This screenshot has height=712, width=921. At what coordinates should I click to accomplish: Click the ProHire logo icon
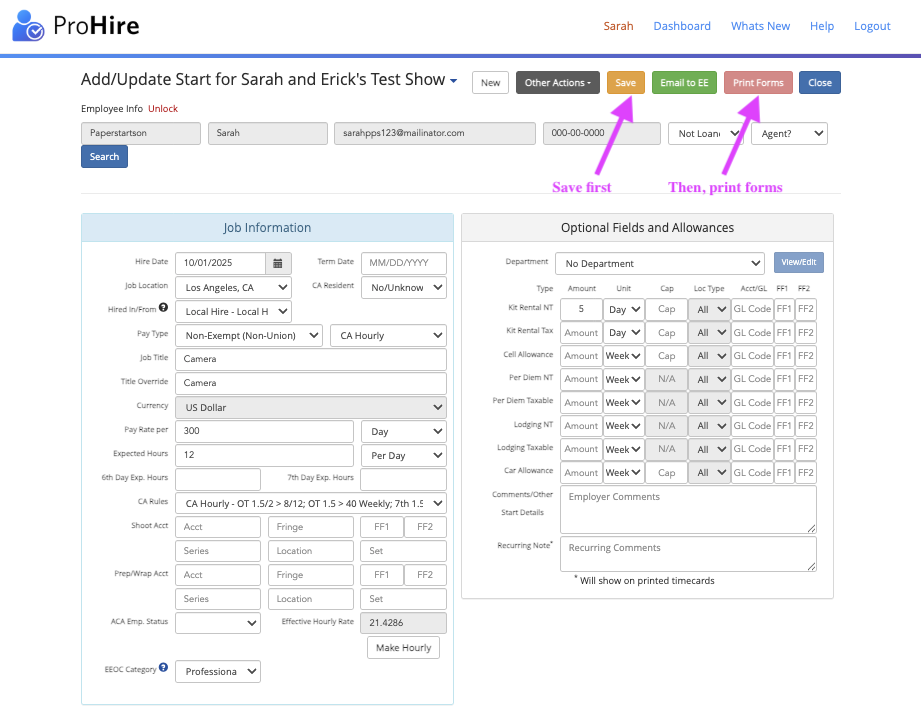28,25
